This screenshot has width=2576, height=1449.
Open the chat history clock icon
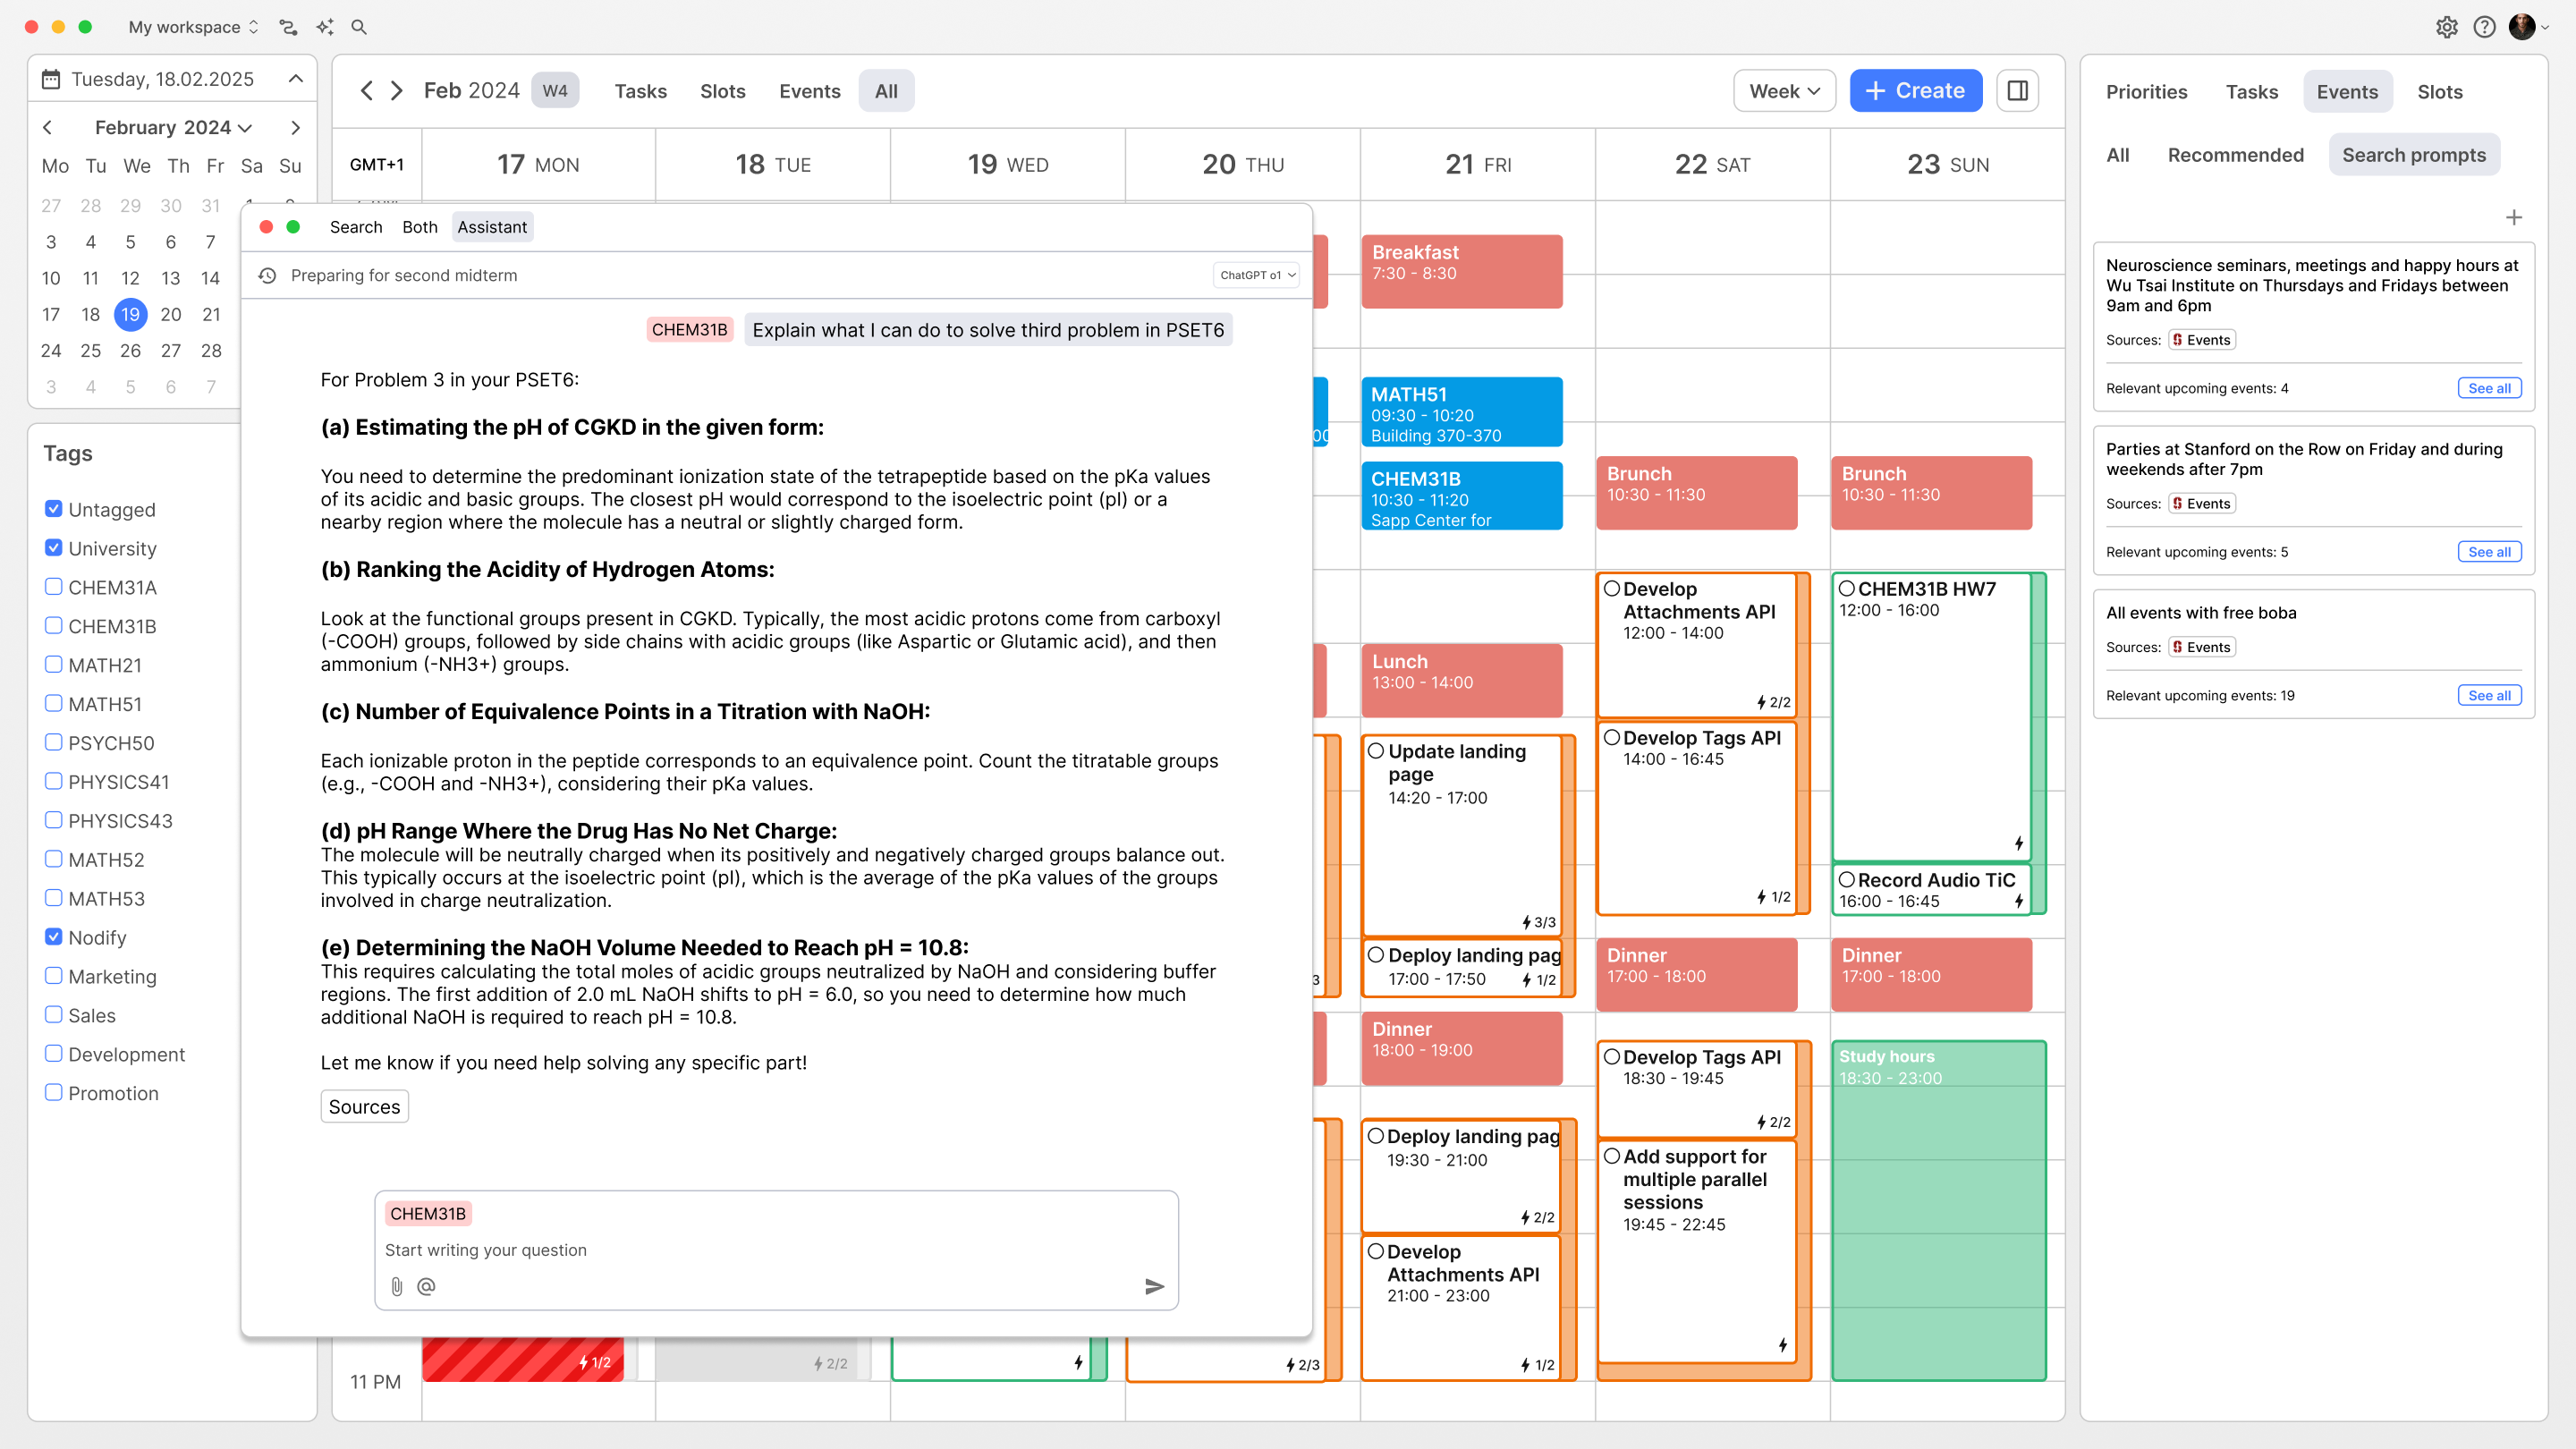(x=267, y=275)
